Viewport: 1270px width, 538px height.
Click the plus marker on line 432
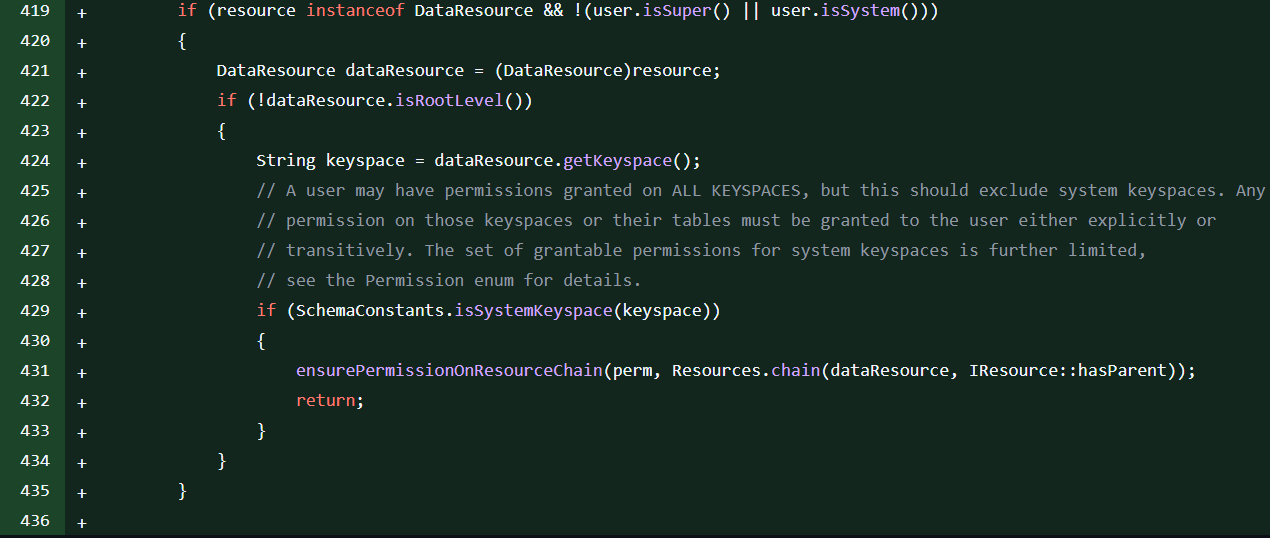click(x=81, y=401)
